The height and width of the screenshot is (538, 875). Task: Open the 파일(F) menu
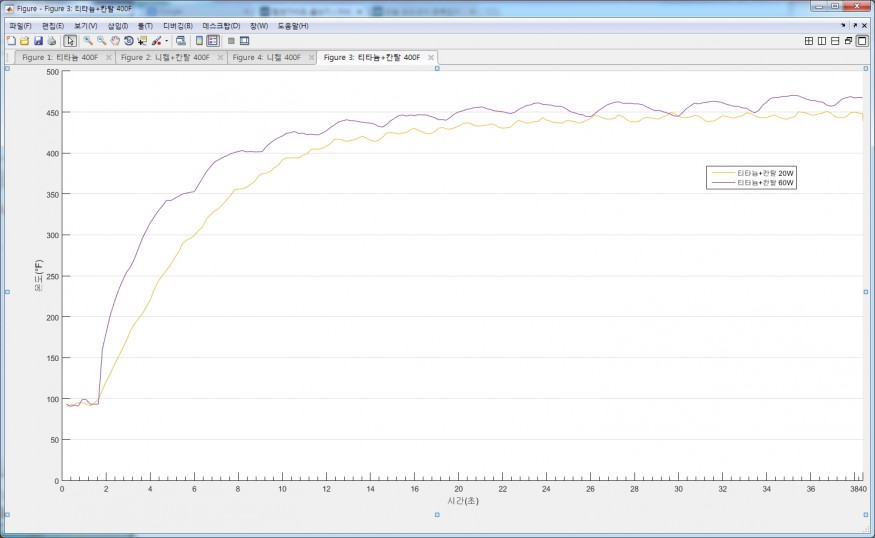20,26
